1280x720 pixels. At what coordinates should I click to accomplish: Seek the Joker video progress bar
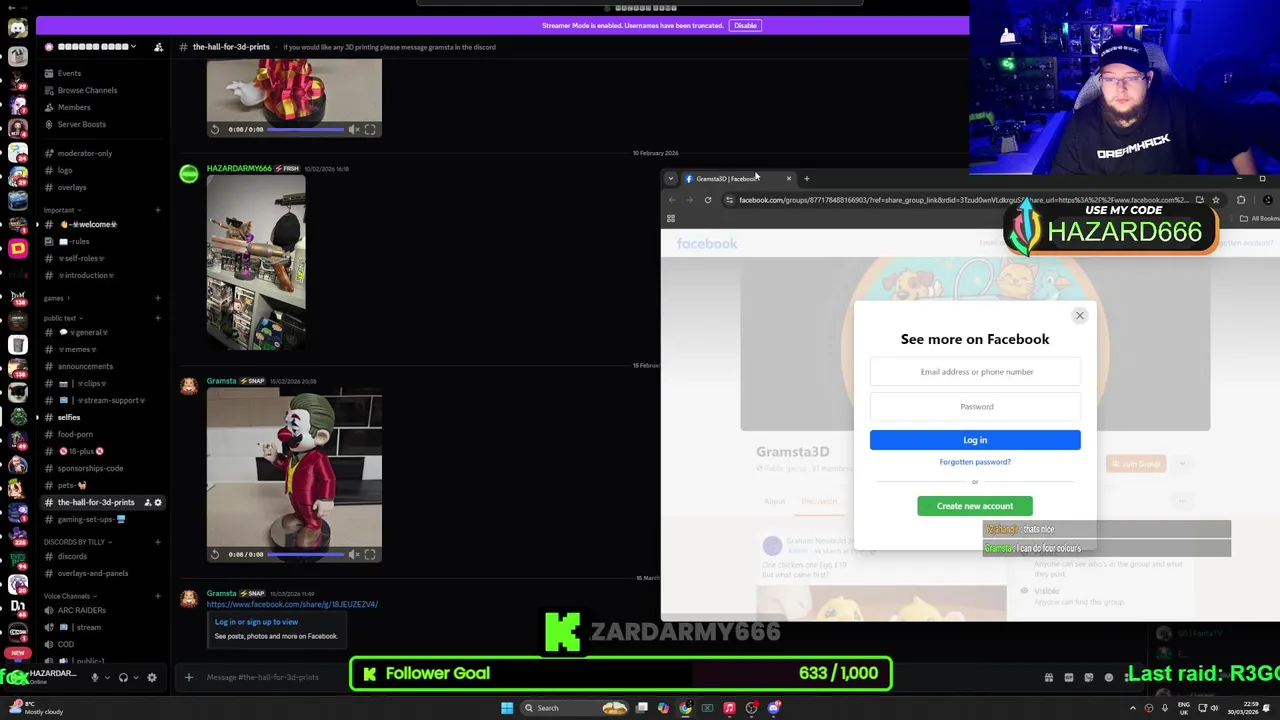(307, 554)
